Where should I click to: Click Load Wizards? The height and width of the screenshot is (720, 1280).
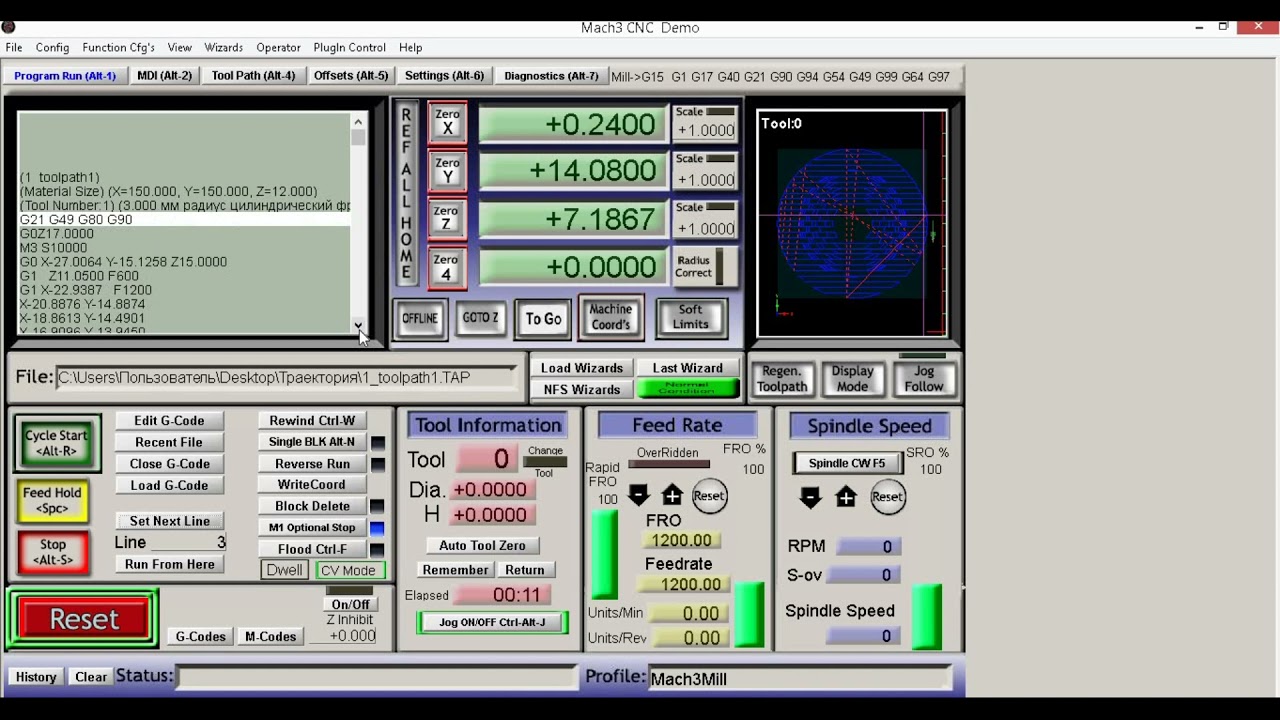pos(582,368)
